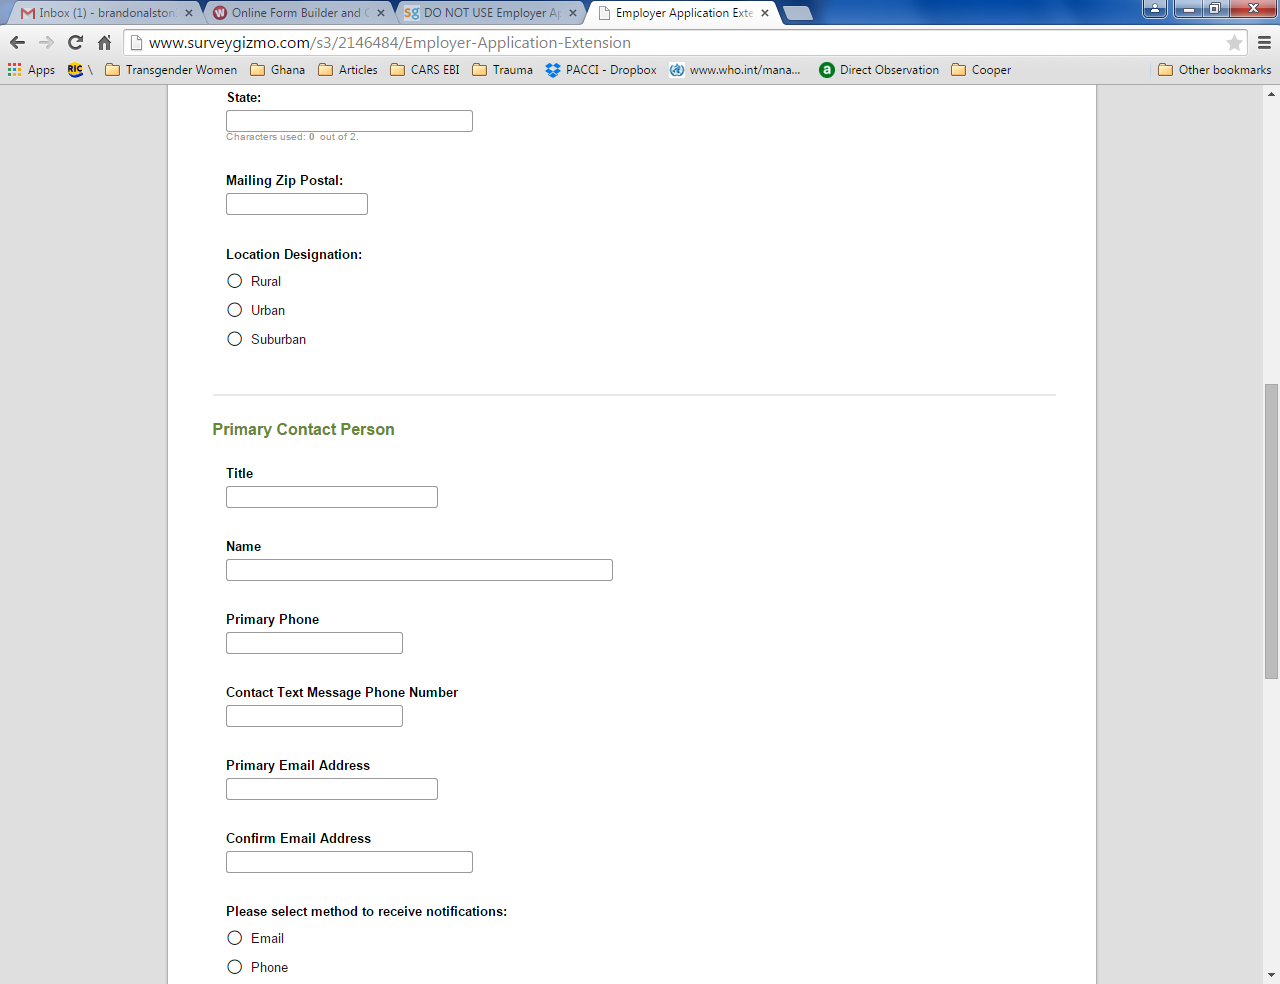Click the Primary Phone input field
The height and width of the screenshot is (984, 1280).
(x=314, y=643)
